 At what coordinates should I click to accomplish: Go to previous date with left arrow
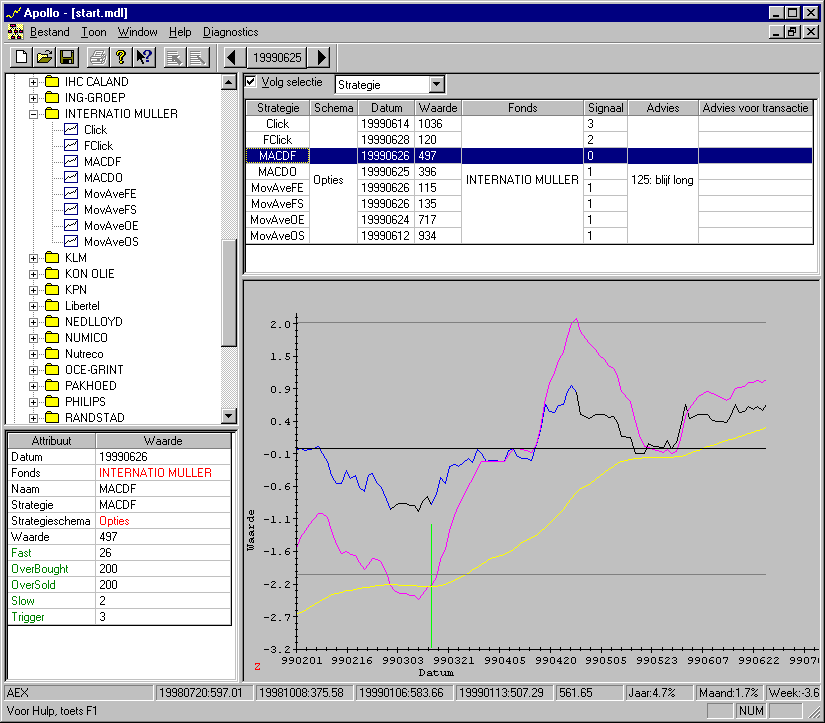(x=232, y=58)
